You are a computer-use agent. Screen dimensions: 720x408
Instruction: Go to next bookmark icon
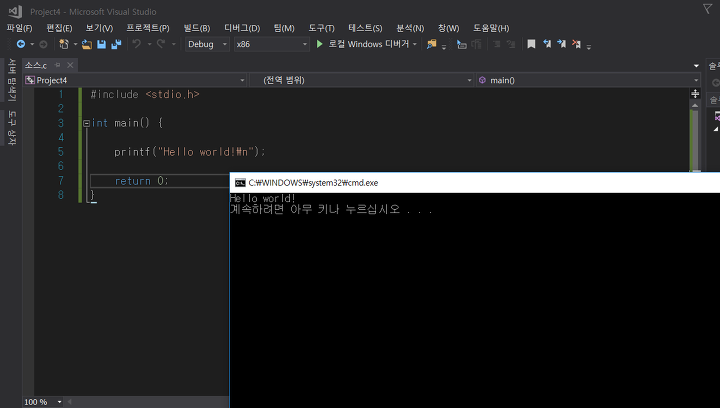pos(562,44)
